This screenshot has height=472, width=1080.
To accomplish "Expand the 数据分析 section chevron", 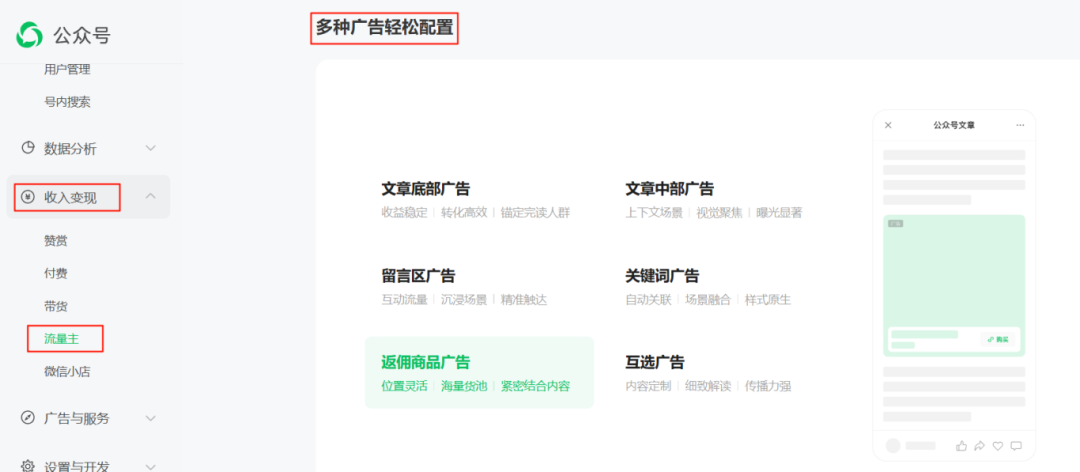I will (x=151, y=148).
